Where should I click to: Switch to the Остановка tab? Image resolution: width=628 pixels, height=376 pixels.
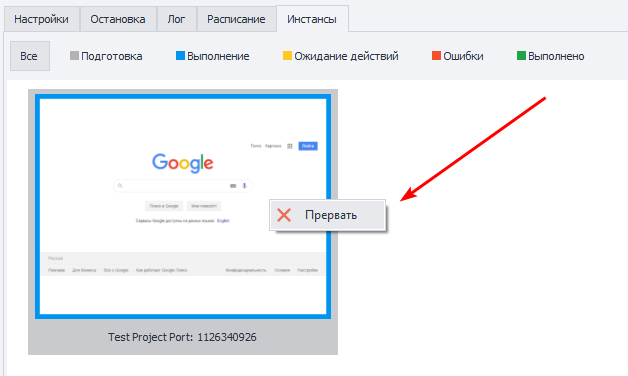(x=118, y=19)
